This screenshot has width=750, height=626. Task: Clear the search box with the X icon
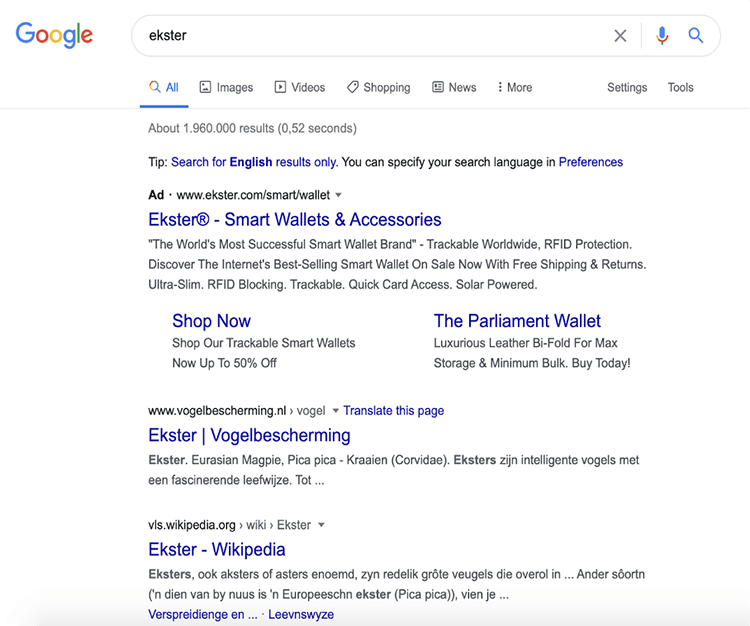[x=620, y=36]
